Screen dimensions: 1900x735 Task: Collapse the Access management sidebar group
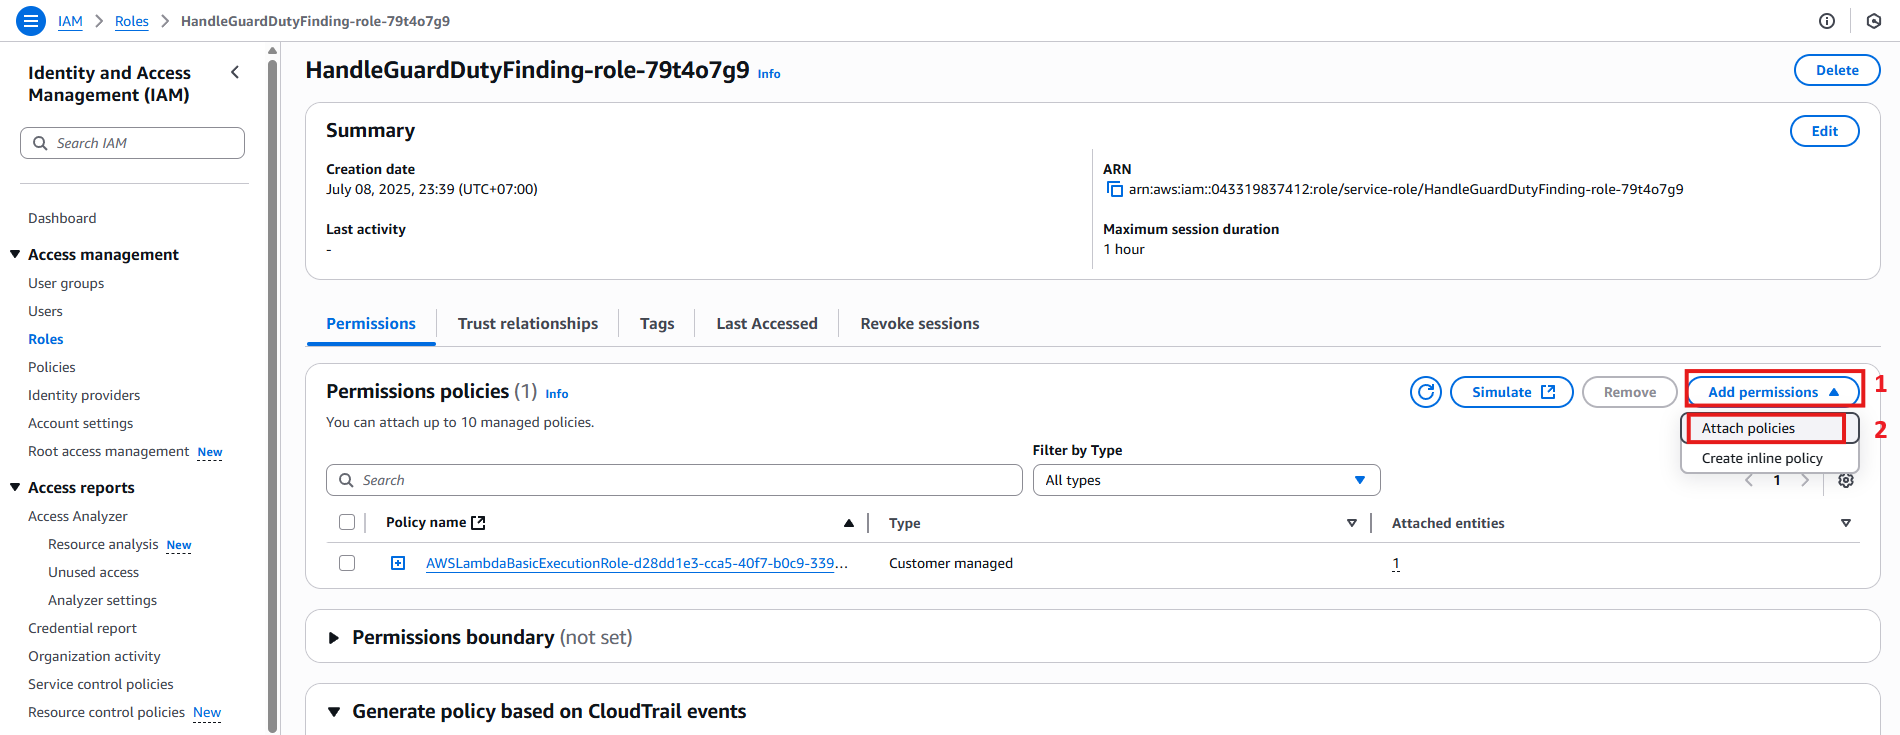(x=15, y=254)
